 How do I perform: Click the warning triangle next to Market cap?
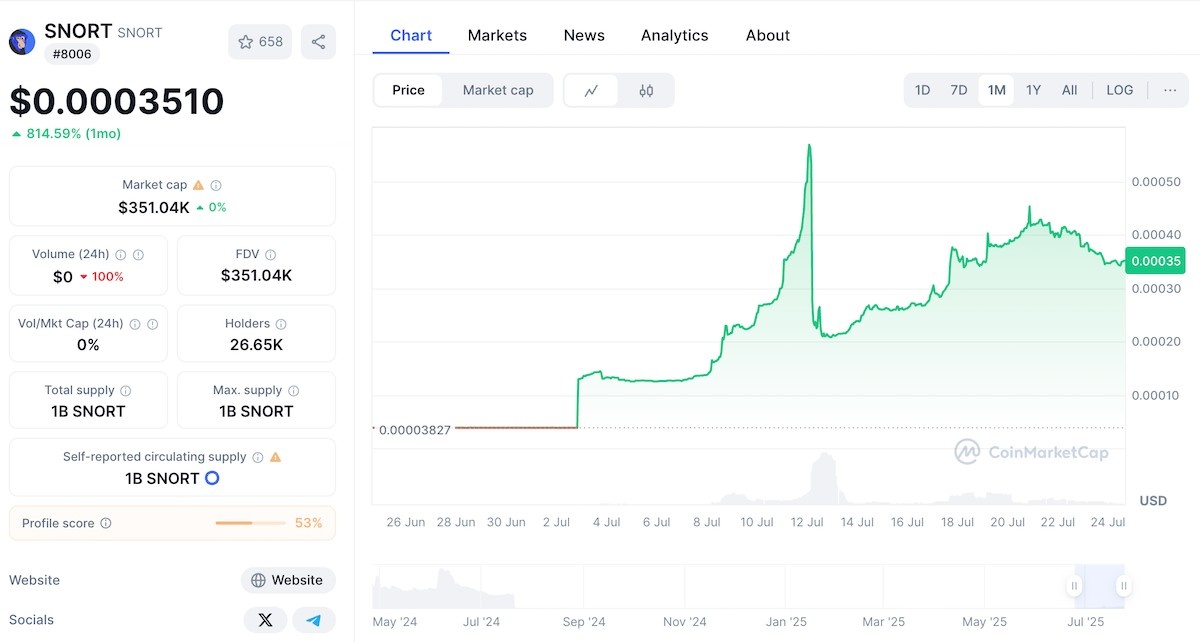[x=198, y=185]
